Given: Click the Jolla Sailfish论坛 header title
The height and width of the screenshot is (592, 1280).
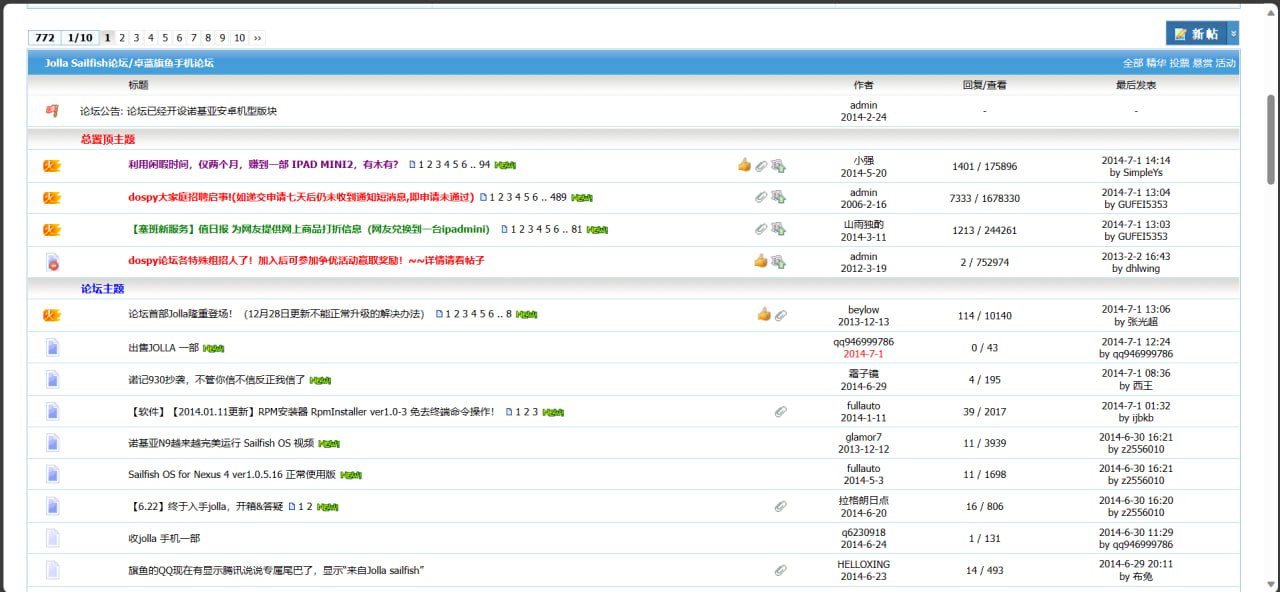Looking at the screenshot, I should coord(129,63).
